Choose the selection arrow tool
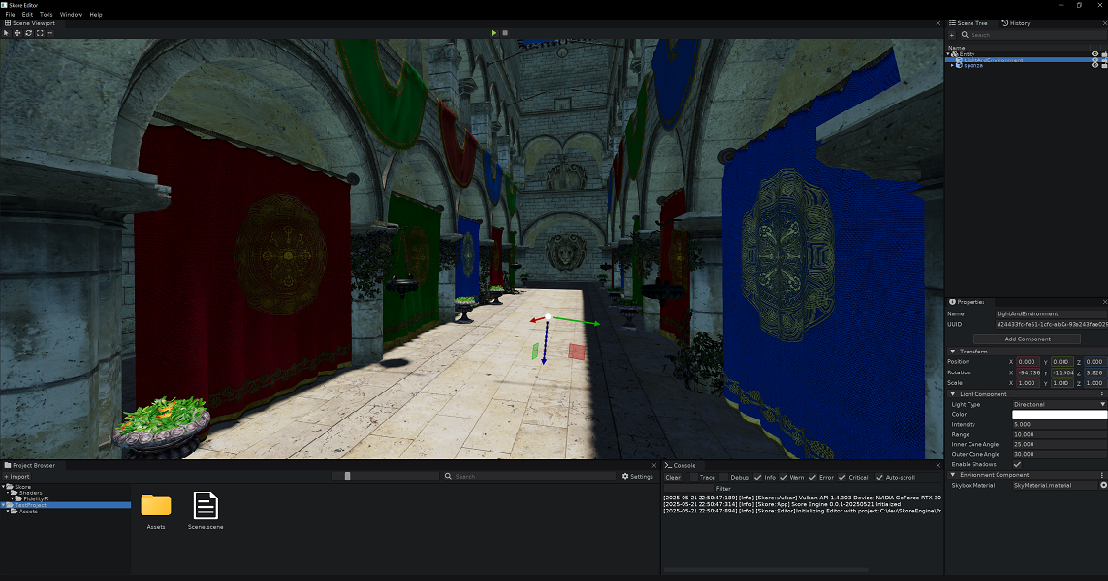 tap(6, 32)
